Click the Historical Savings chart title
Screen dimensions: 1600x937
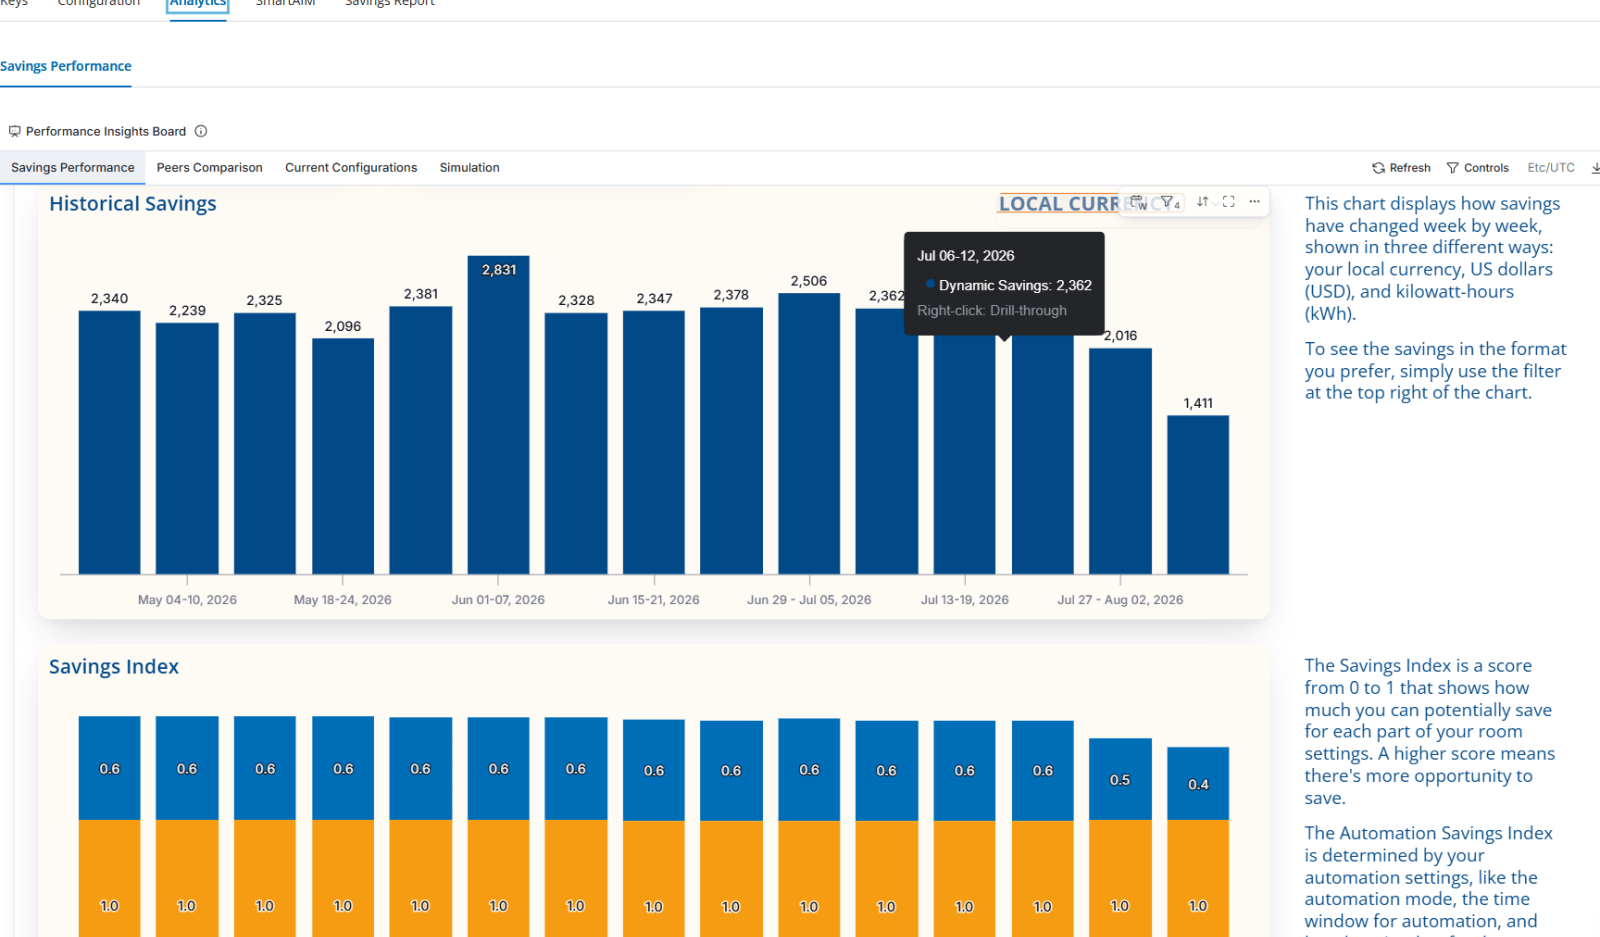pos(133,204)
